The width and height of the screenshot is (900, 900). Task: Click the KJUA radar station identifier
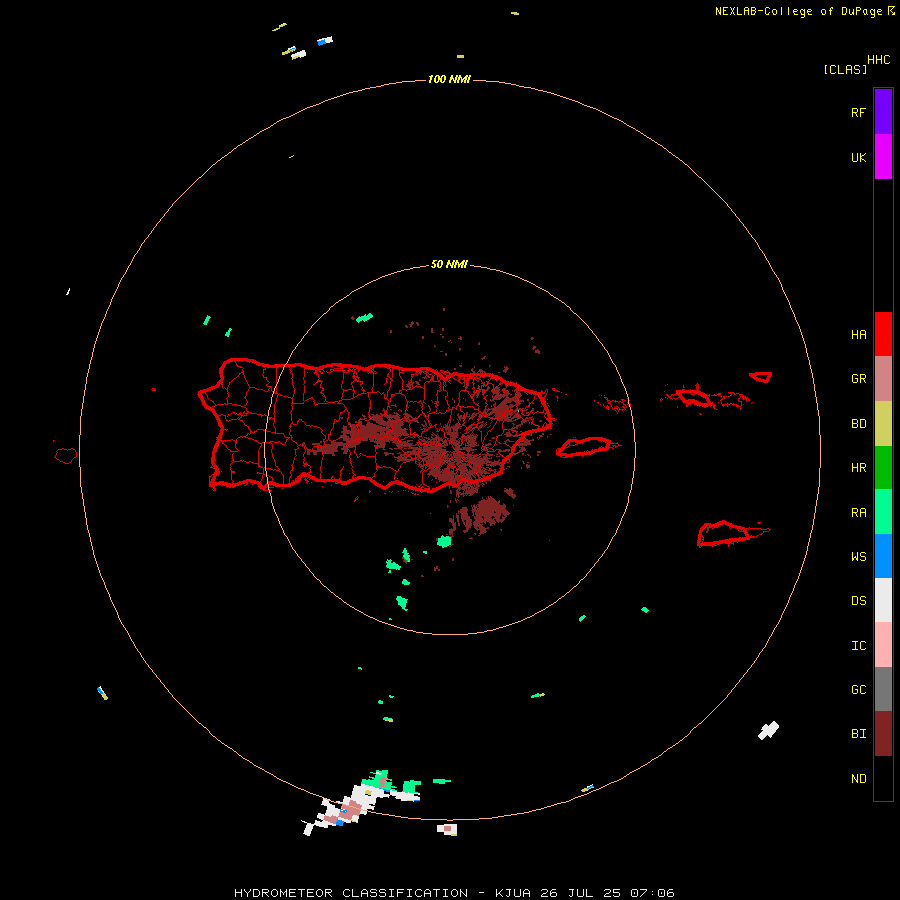tap(513, 893)
